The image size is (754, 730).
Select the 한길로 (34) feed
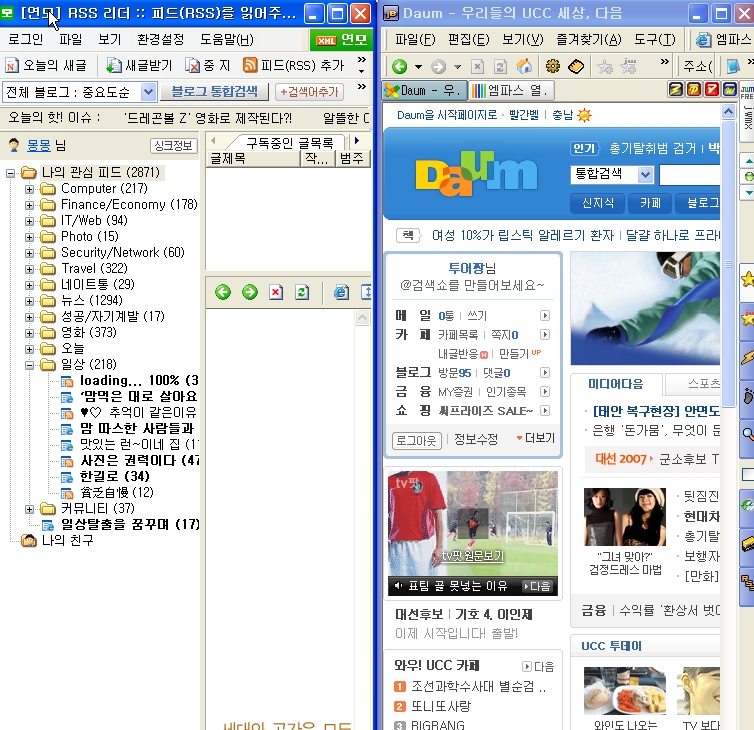[114, 477]
